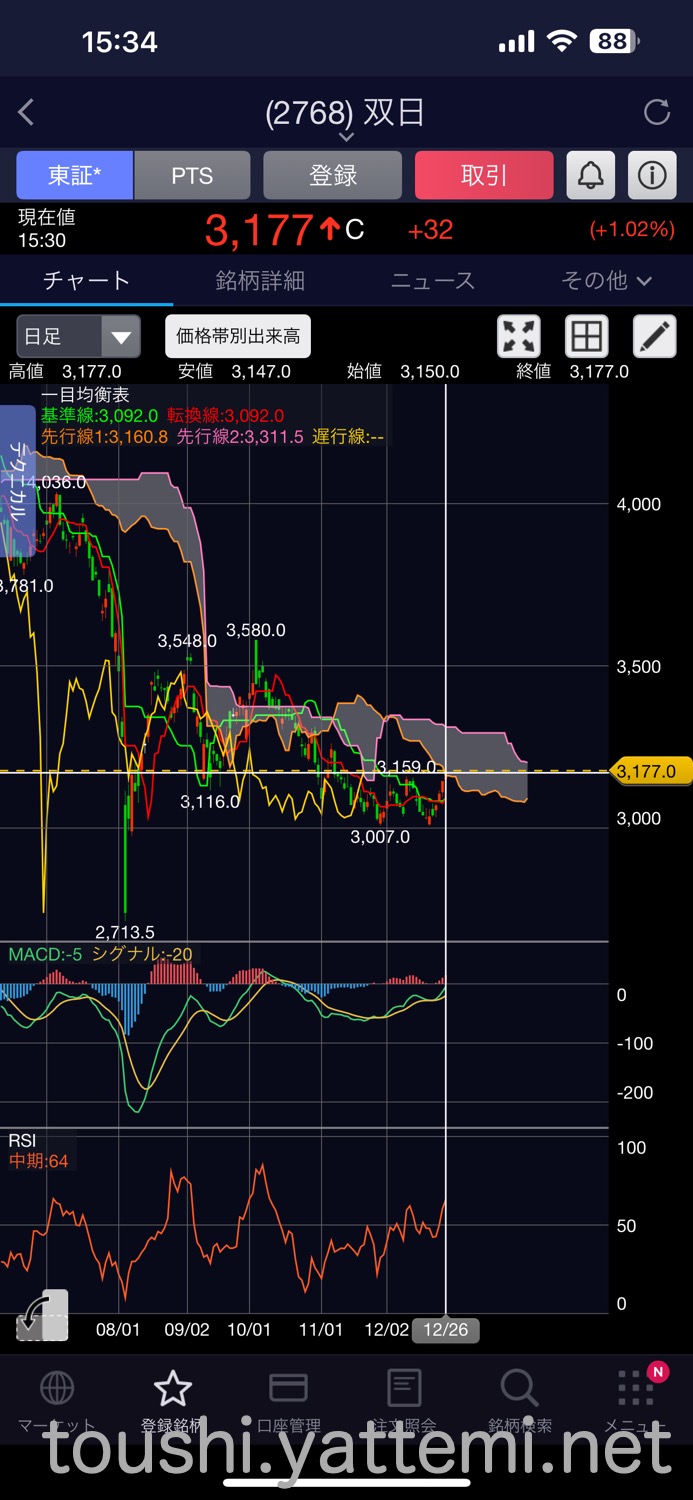This screenshot has height=1500, width=693.
Task: Tap the refresh icon at top right
Action: coord(657,112)
